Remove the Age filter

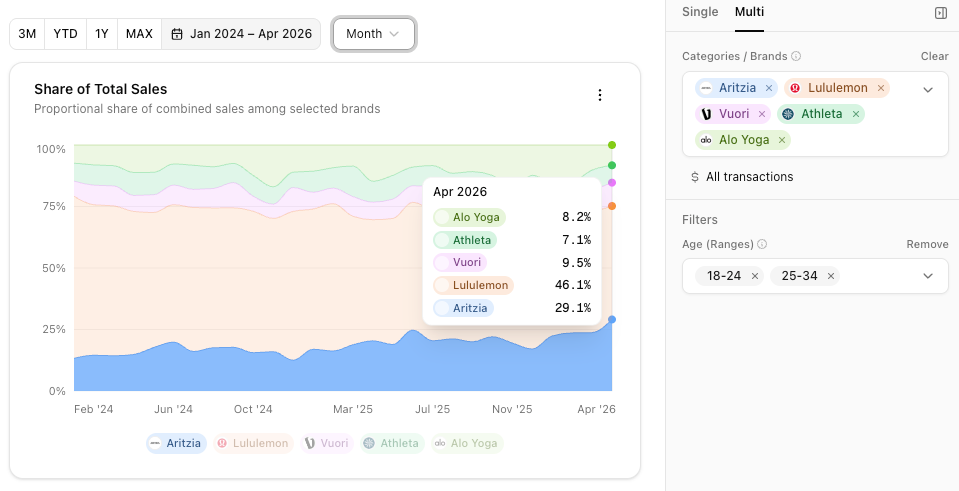(927, 244)
